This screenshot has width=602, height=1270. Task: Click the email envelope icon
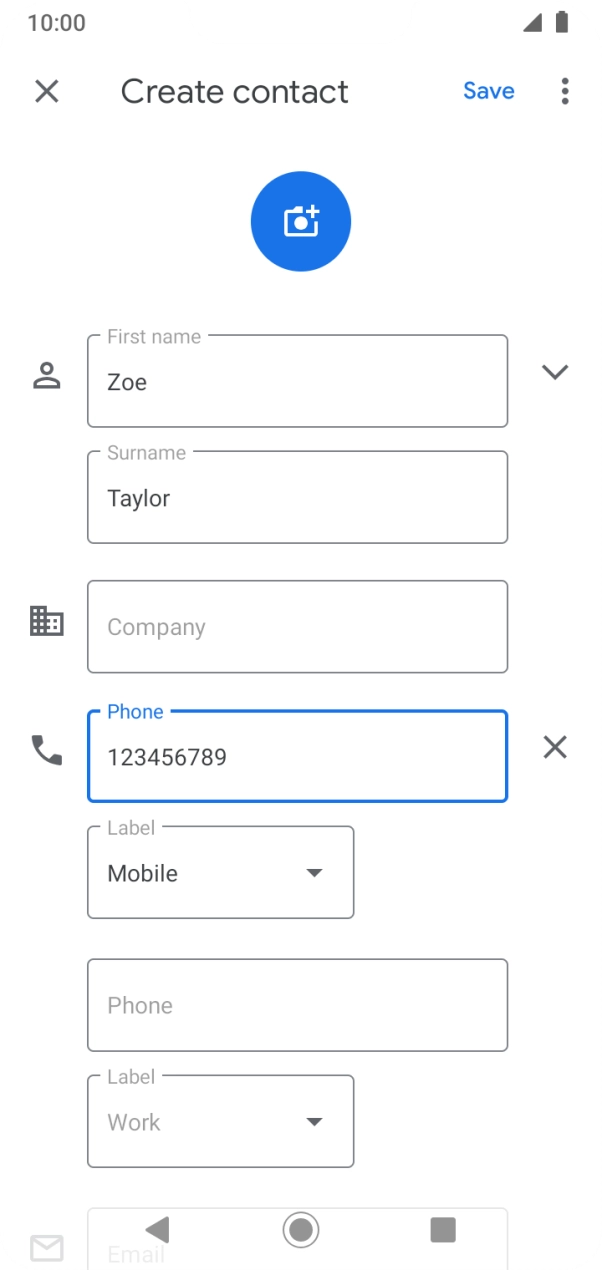47,1247
